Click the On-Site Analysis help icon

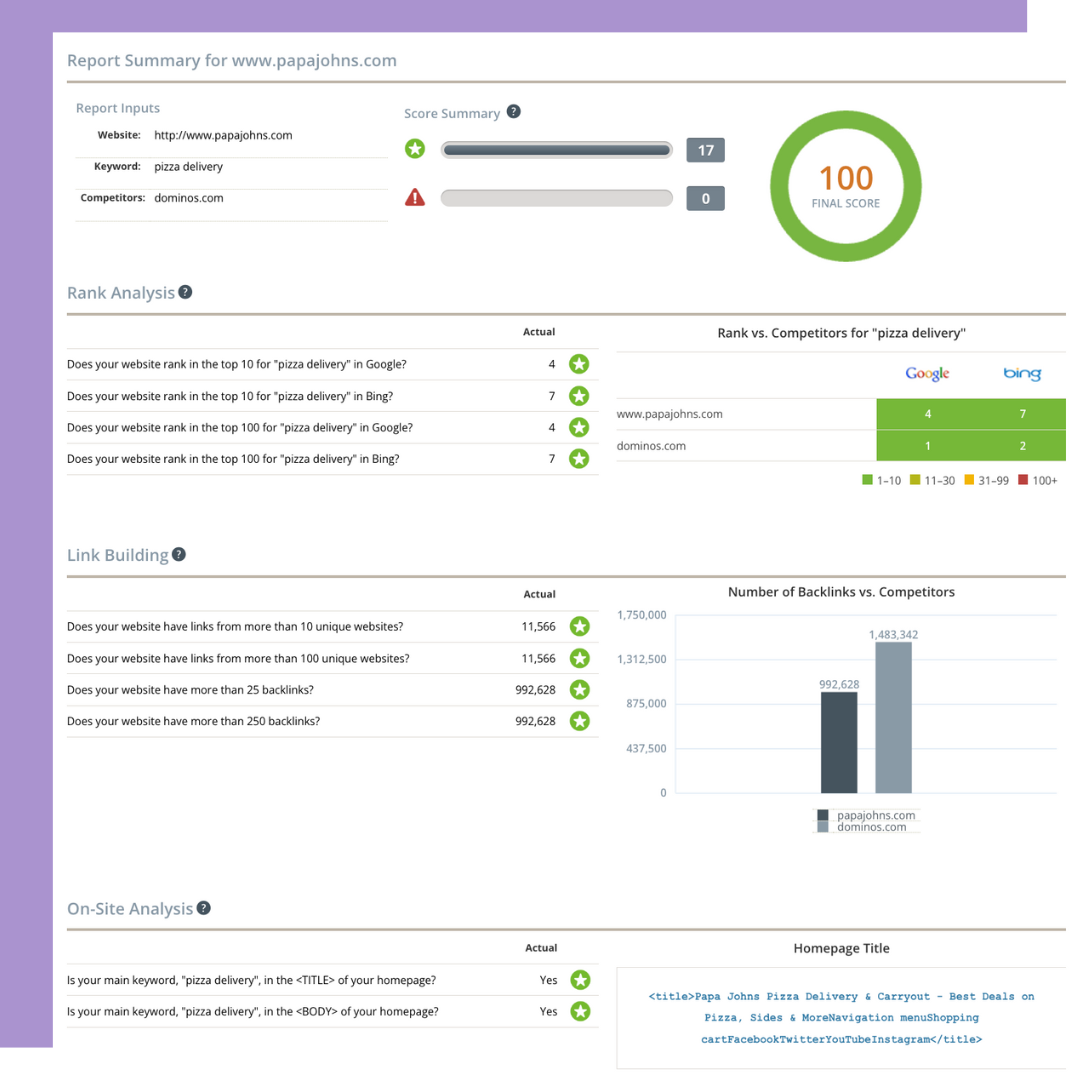click(204, 907)
